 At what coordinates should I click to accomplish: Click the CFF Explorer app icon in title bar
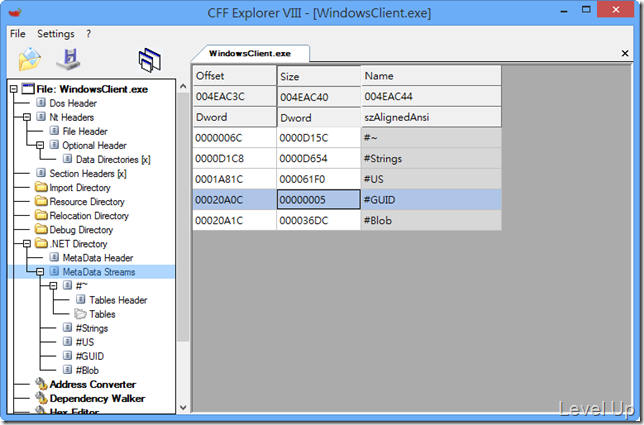[15, 12]
